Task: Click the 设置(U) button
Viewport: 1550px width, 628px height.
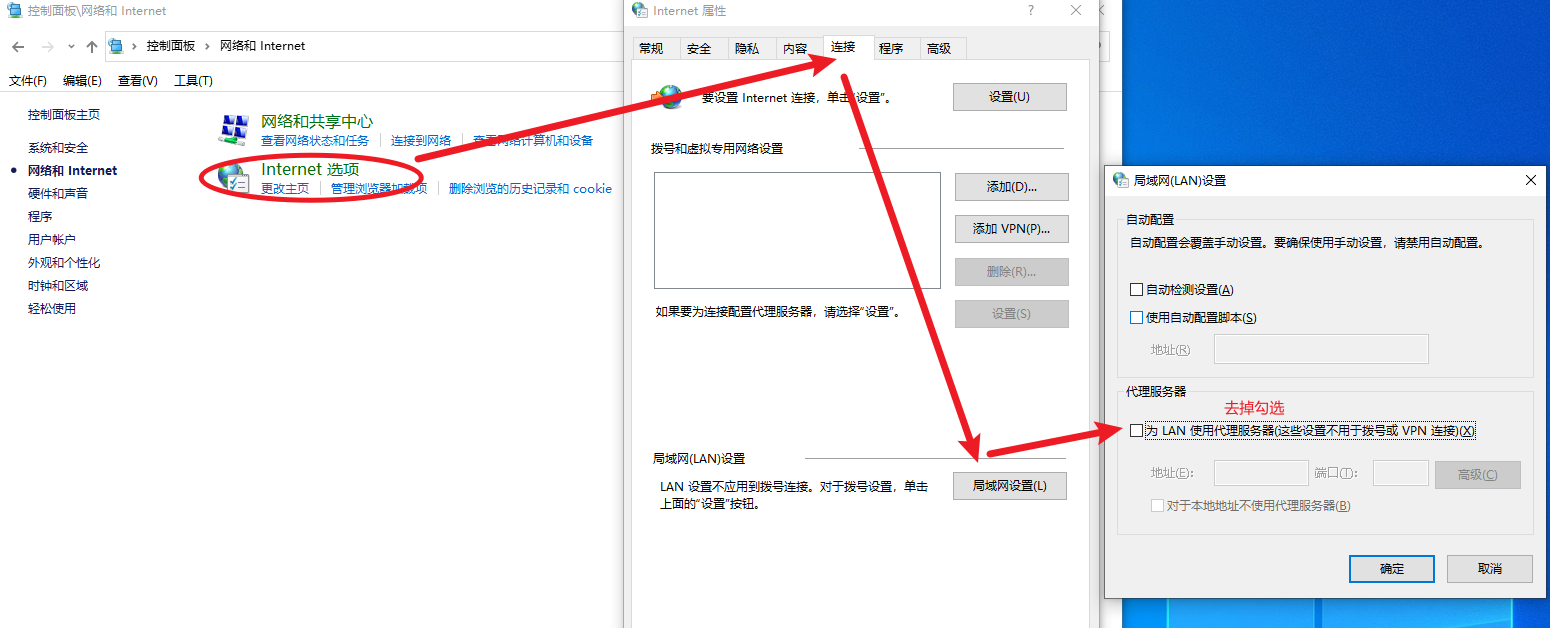Action: tap(1010, 97)
